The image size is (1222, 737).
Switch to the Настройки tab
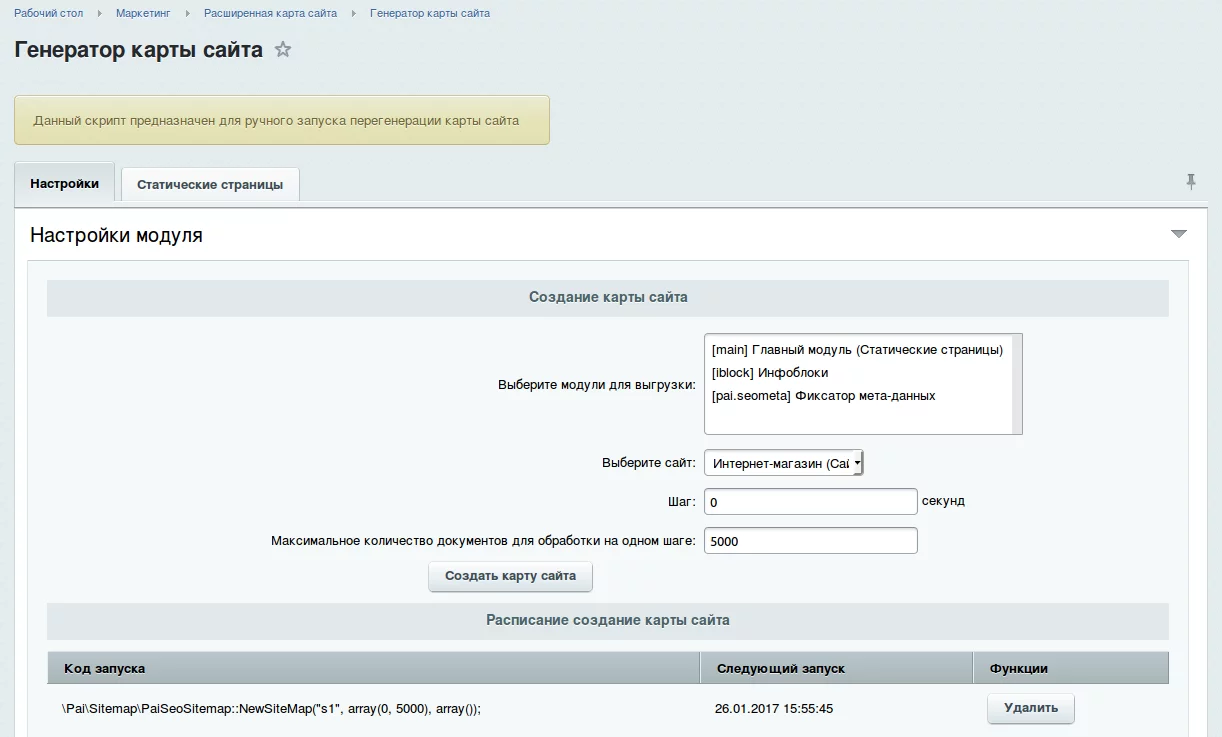(x=65, y=184)
